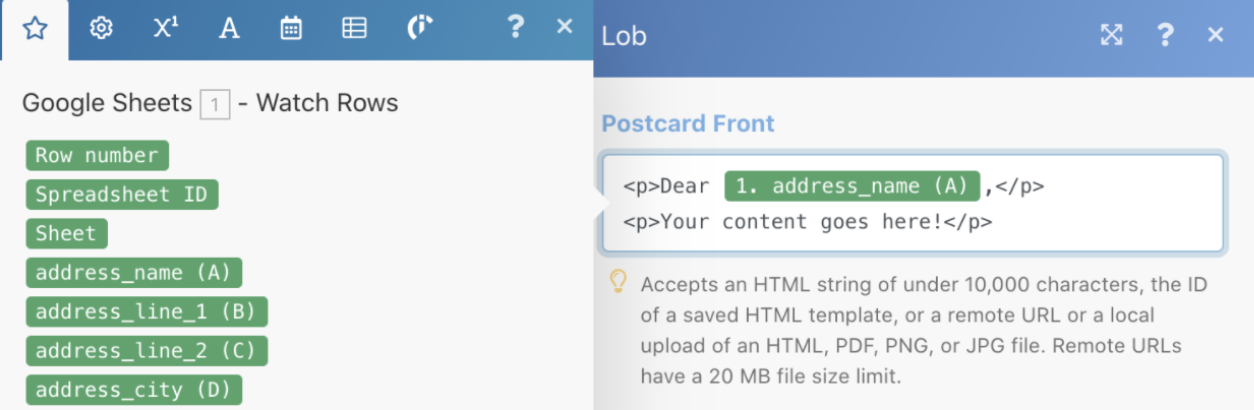Pick address_name (A) from the variable list

click(x=133, y=272)
